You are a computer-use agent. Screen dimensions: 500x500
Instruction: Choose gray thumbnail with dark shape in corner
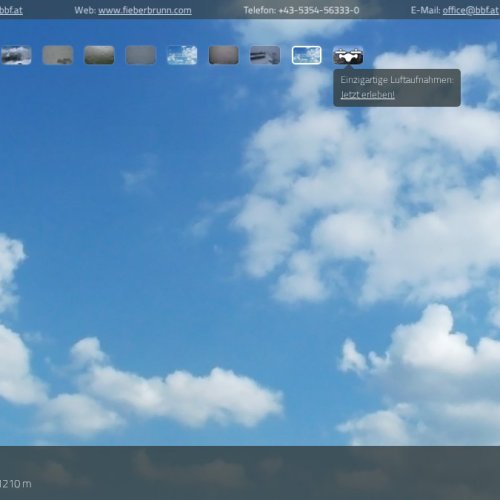(x=58, y=55)
